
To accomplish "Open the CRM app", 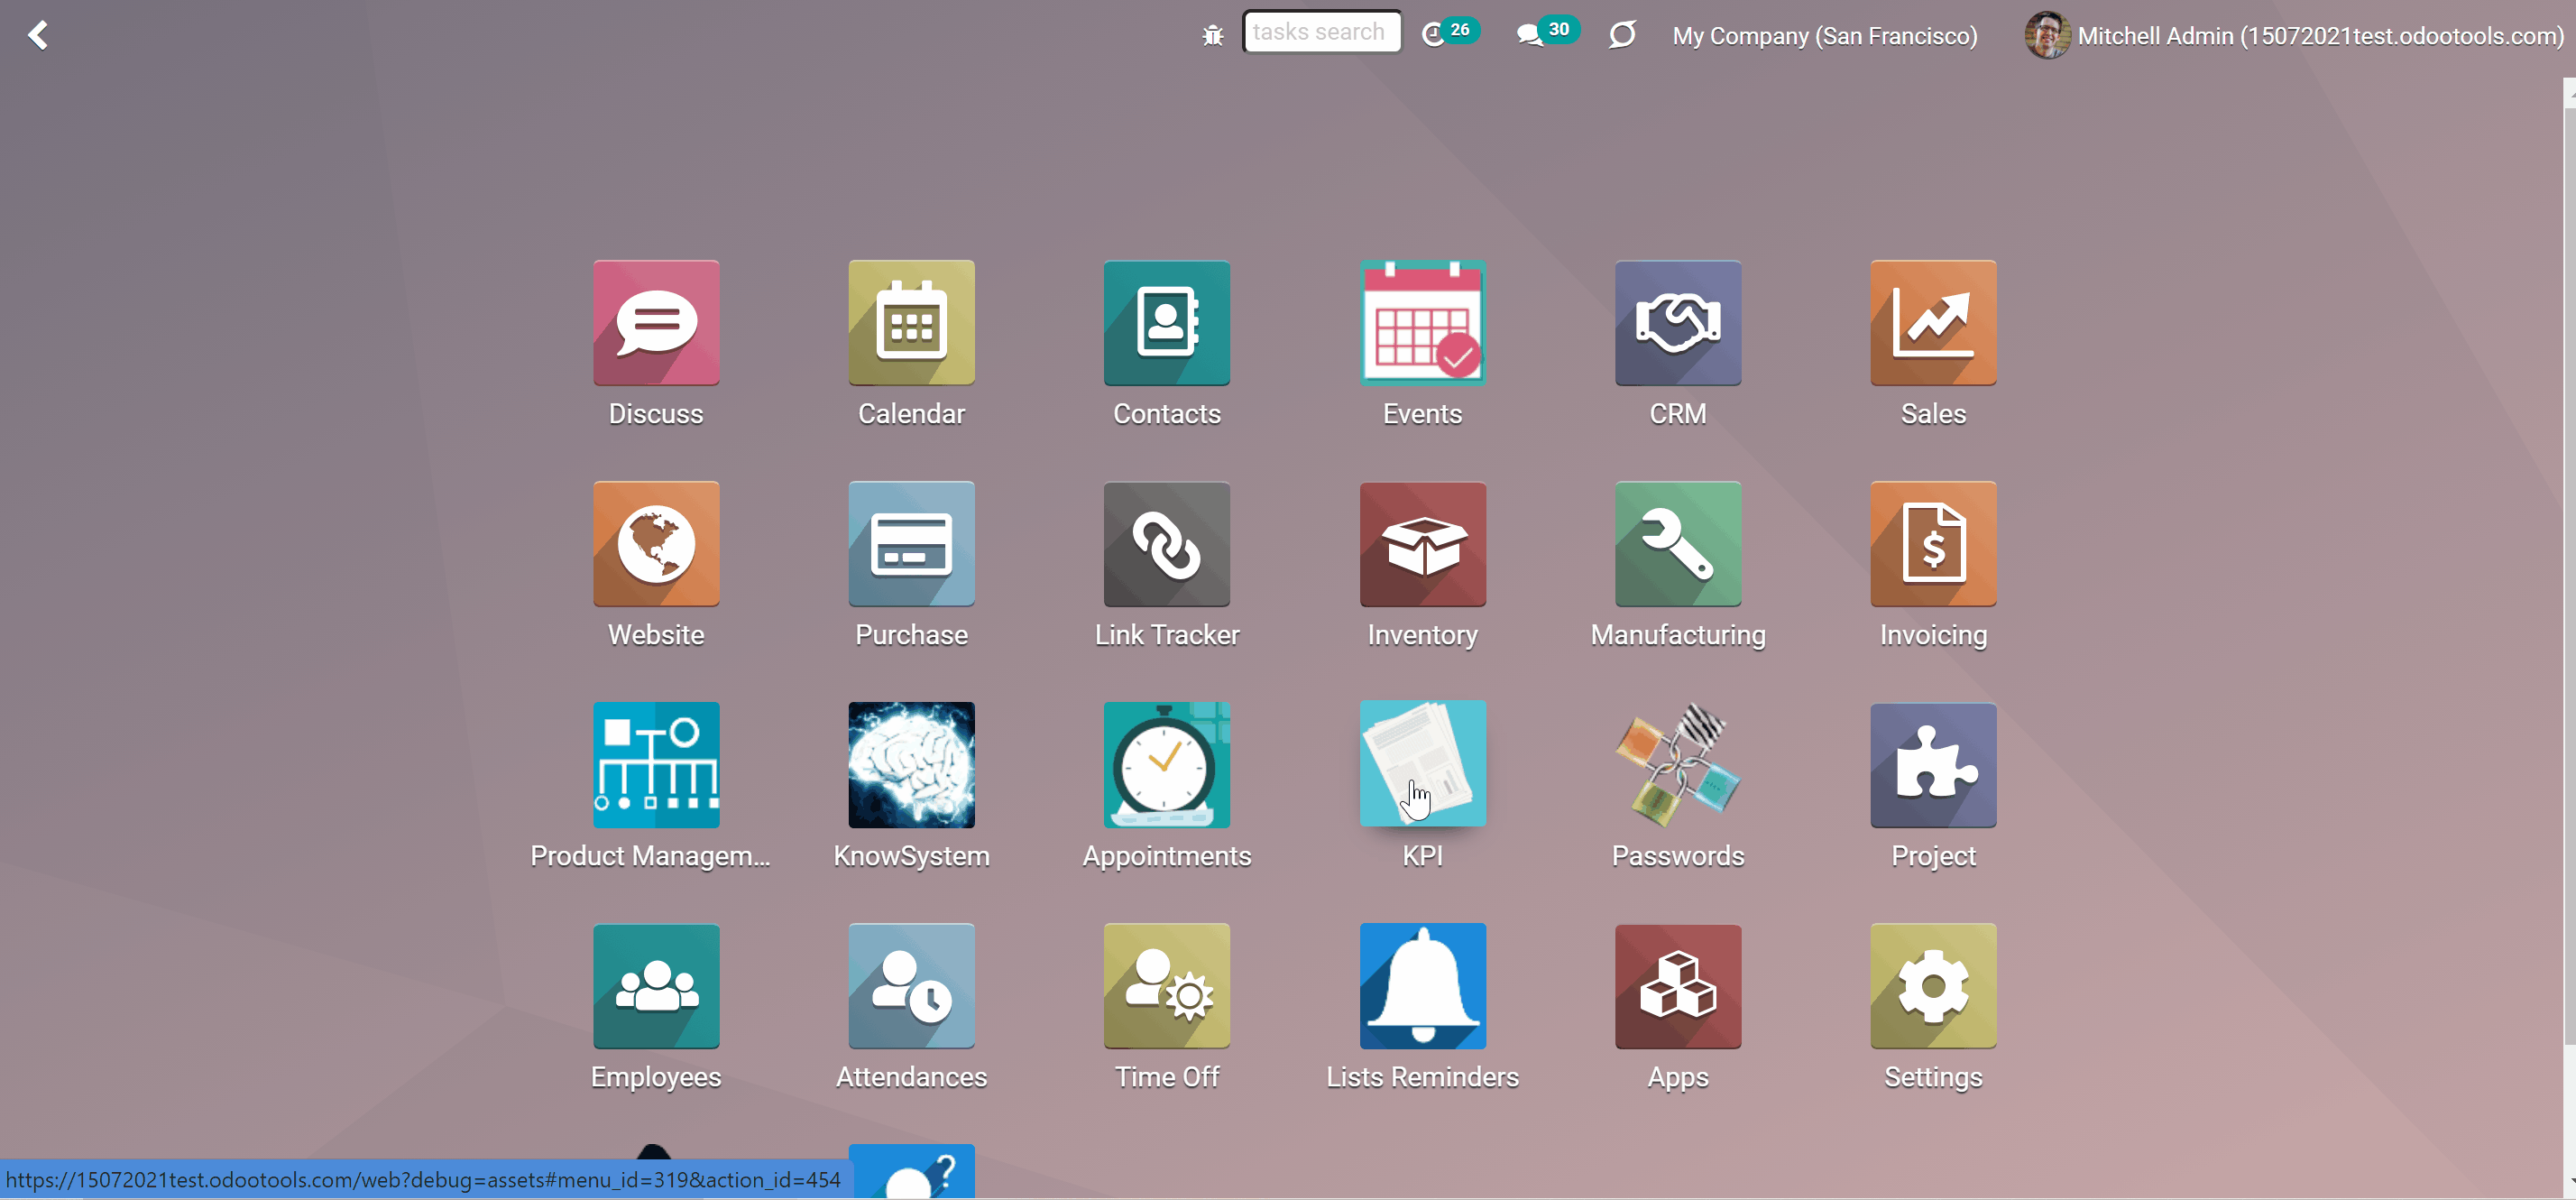I will [1678, 323].
